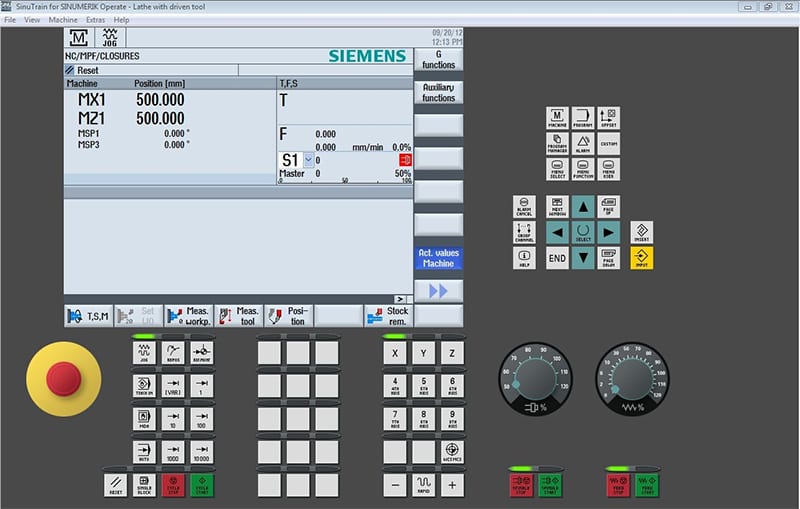Click the green SPINDLE START key
Viewport: 800px width, 509px height.
coord(549,485)
